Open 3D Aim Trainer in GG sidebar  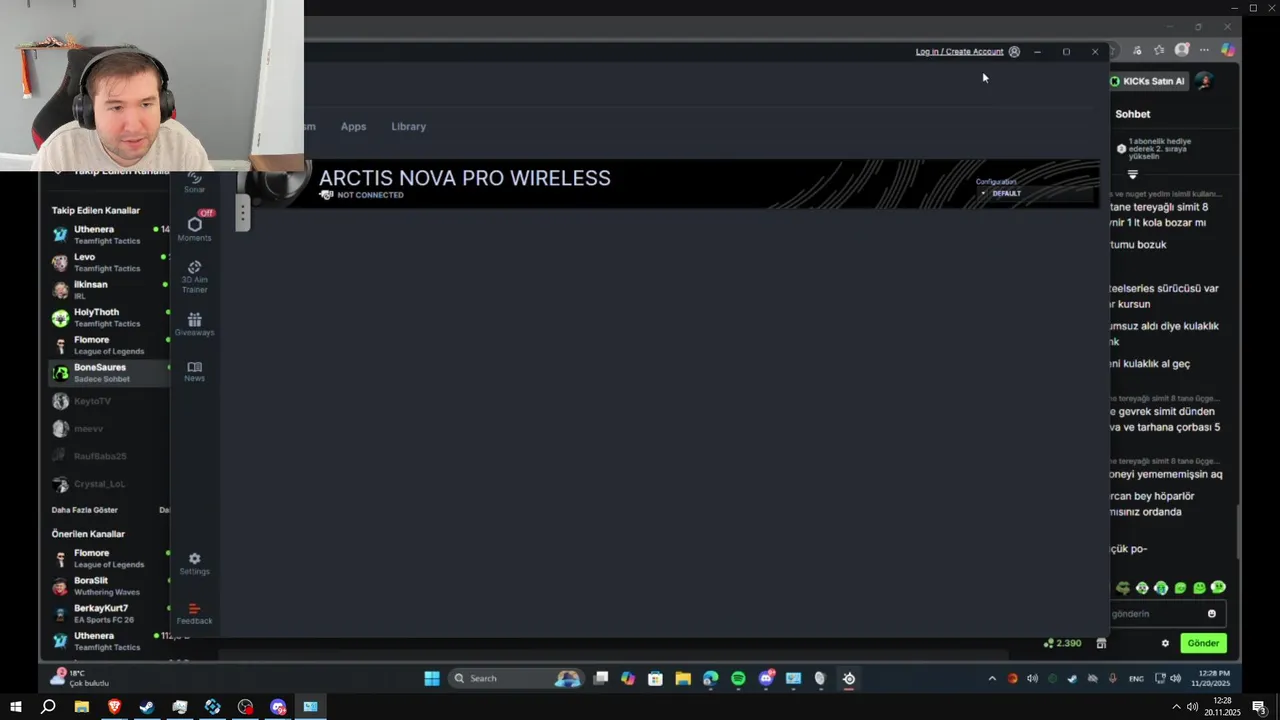194,276
